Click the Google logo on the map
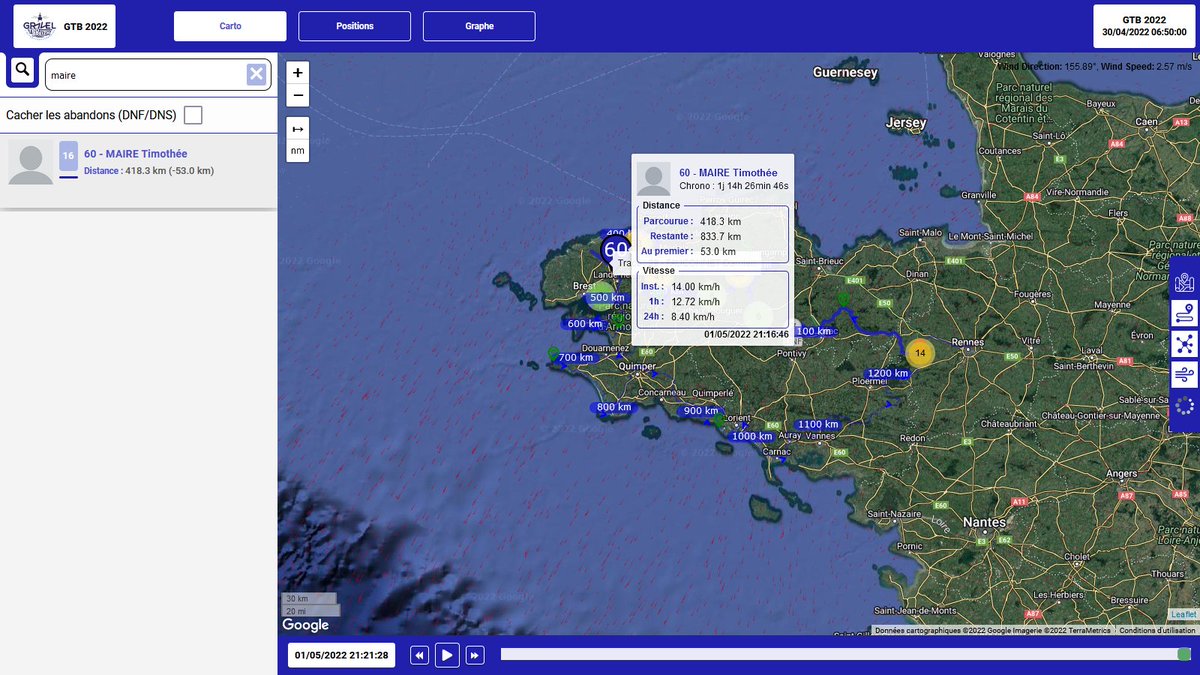Image resolution: width=1200 pixels, height=675 pixels. coord(305,625)
